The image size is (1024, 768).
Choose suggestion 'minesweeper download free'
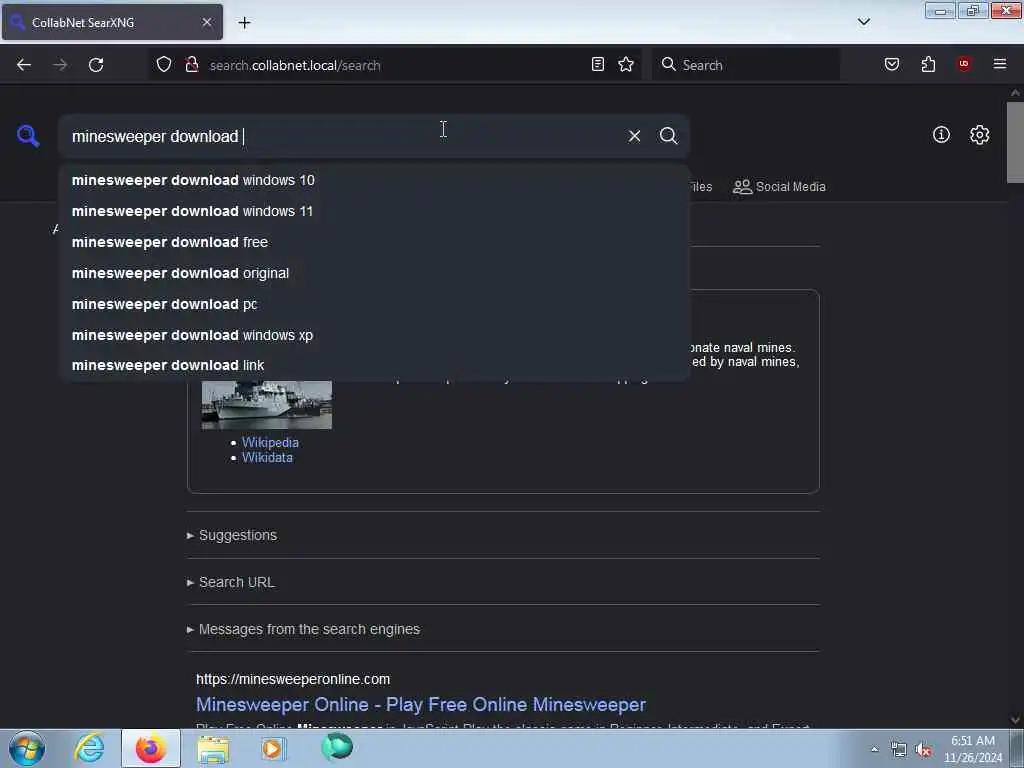click(x=374, y=242)
